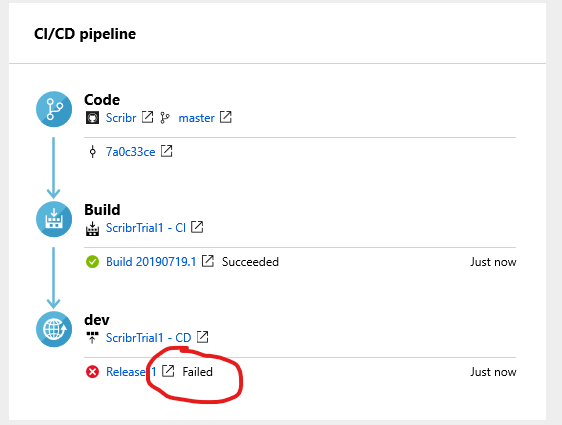Click external-link icon next to Build 20190719.1
The width and height of the screenshot is (562, 425).
tap(208, 261)
